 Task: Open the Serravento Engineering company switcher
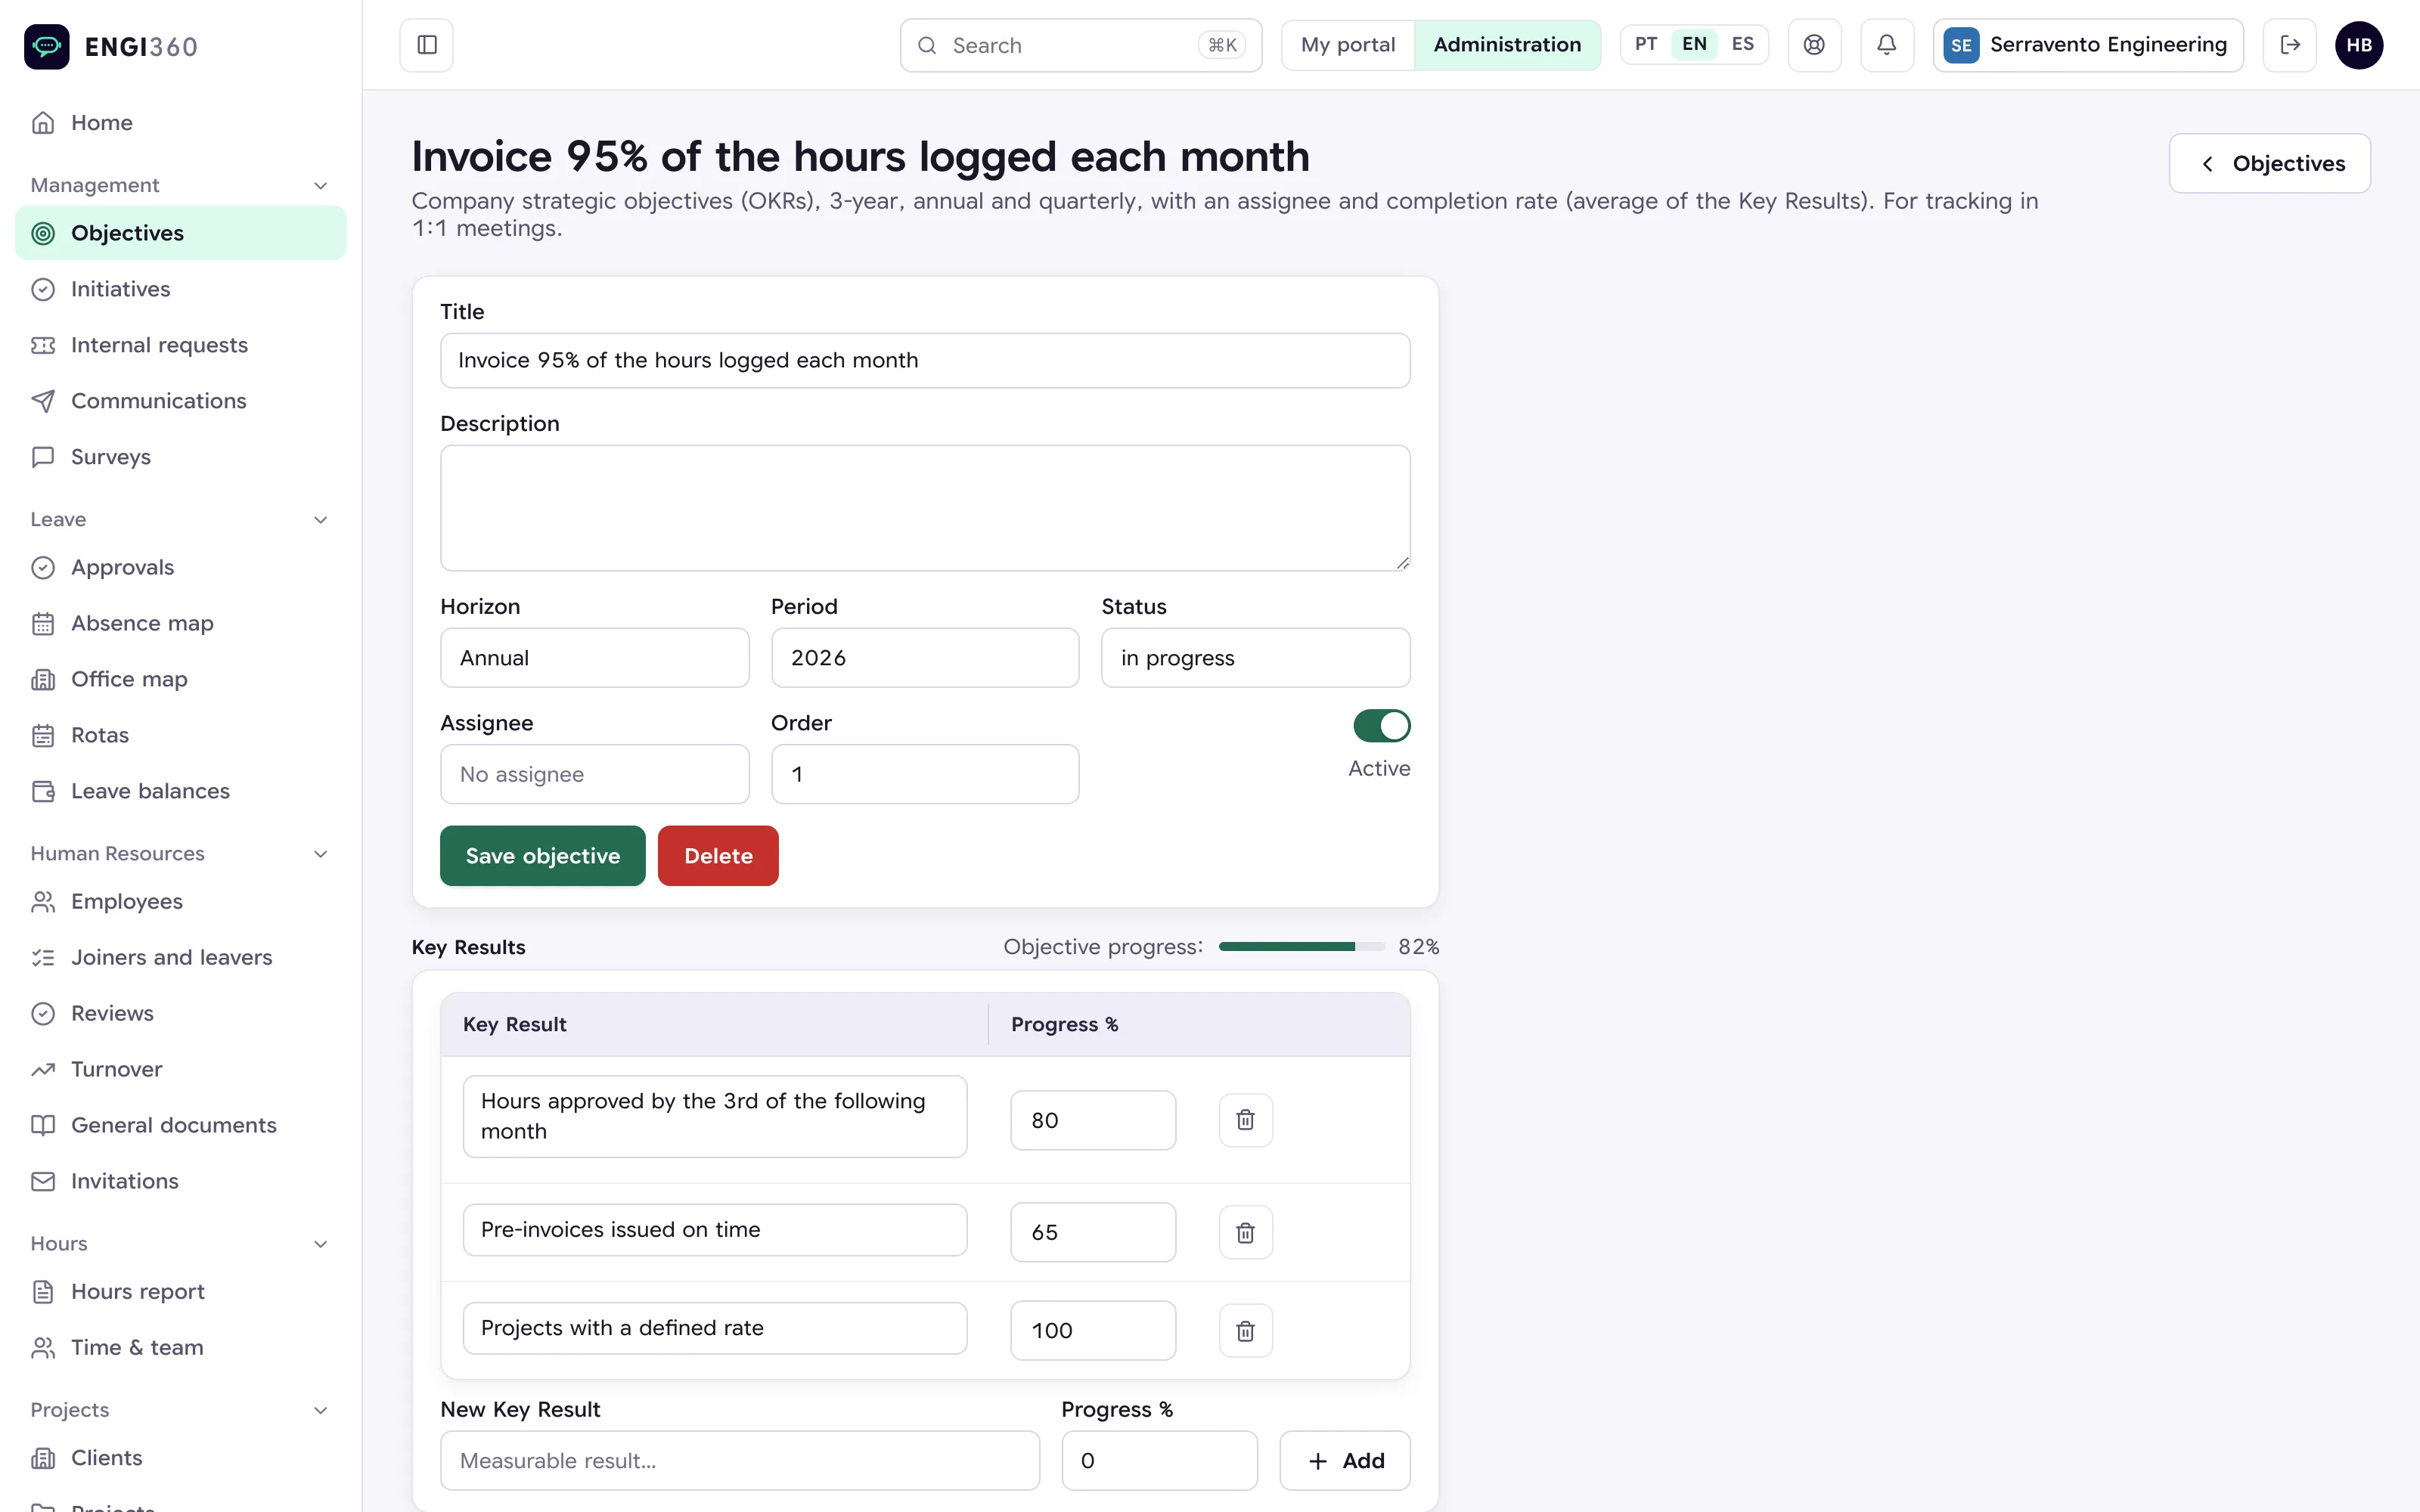tap(2087, 45)
